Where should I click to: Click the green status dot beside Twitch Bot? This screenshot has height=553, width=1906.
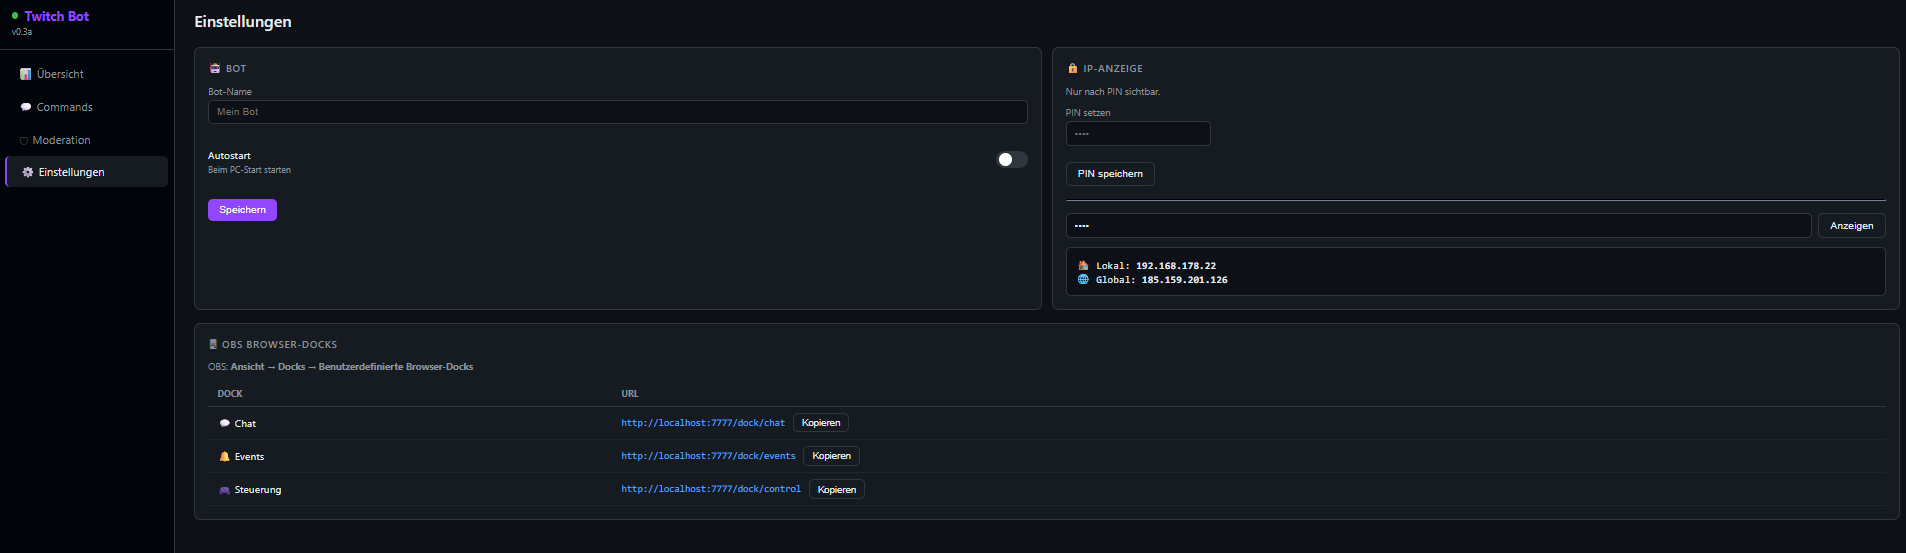pyautogui.click(x=15, y=16)
